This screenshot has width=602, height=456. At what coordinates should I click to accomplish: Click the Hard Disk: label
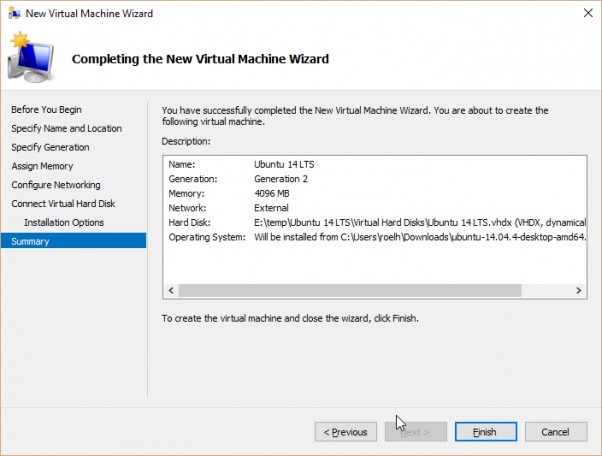pyautogui.click(x=189, y=223)
